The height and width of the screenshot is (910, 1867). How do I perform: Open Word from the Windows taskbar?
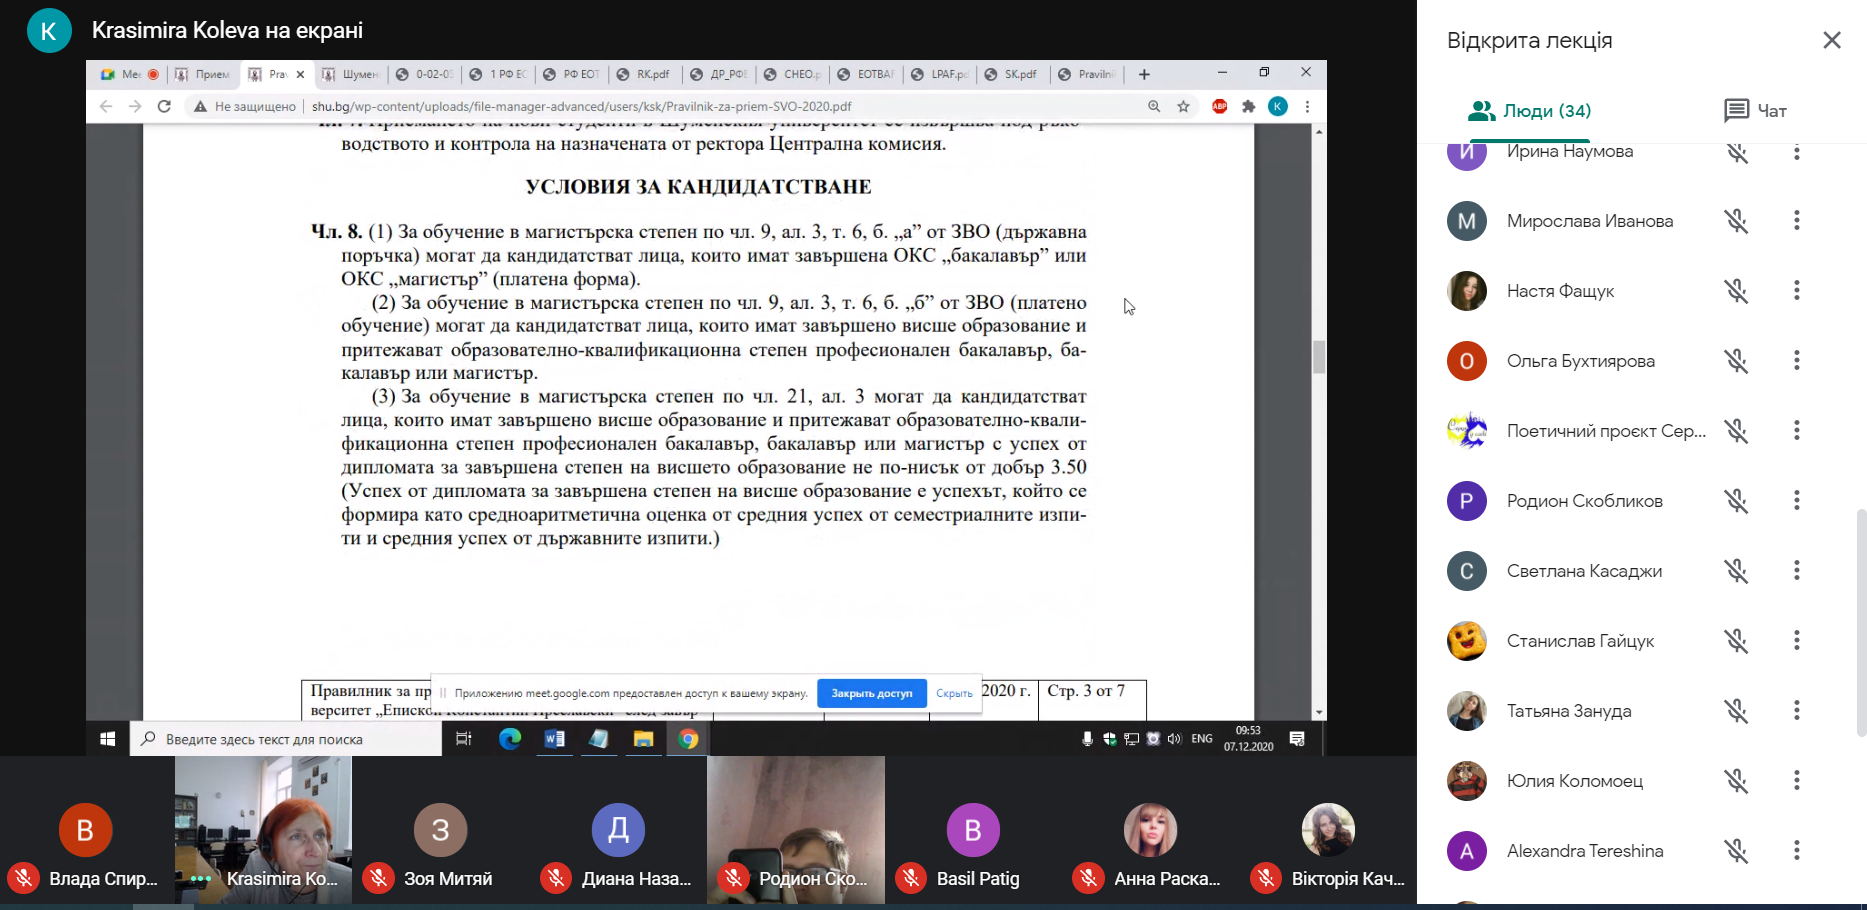click(554, 739)
